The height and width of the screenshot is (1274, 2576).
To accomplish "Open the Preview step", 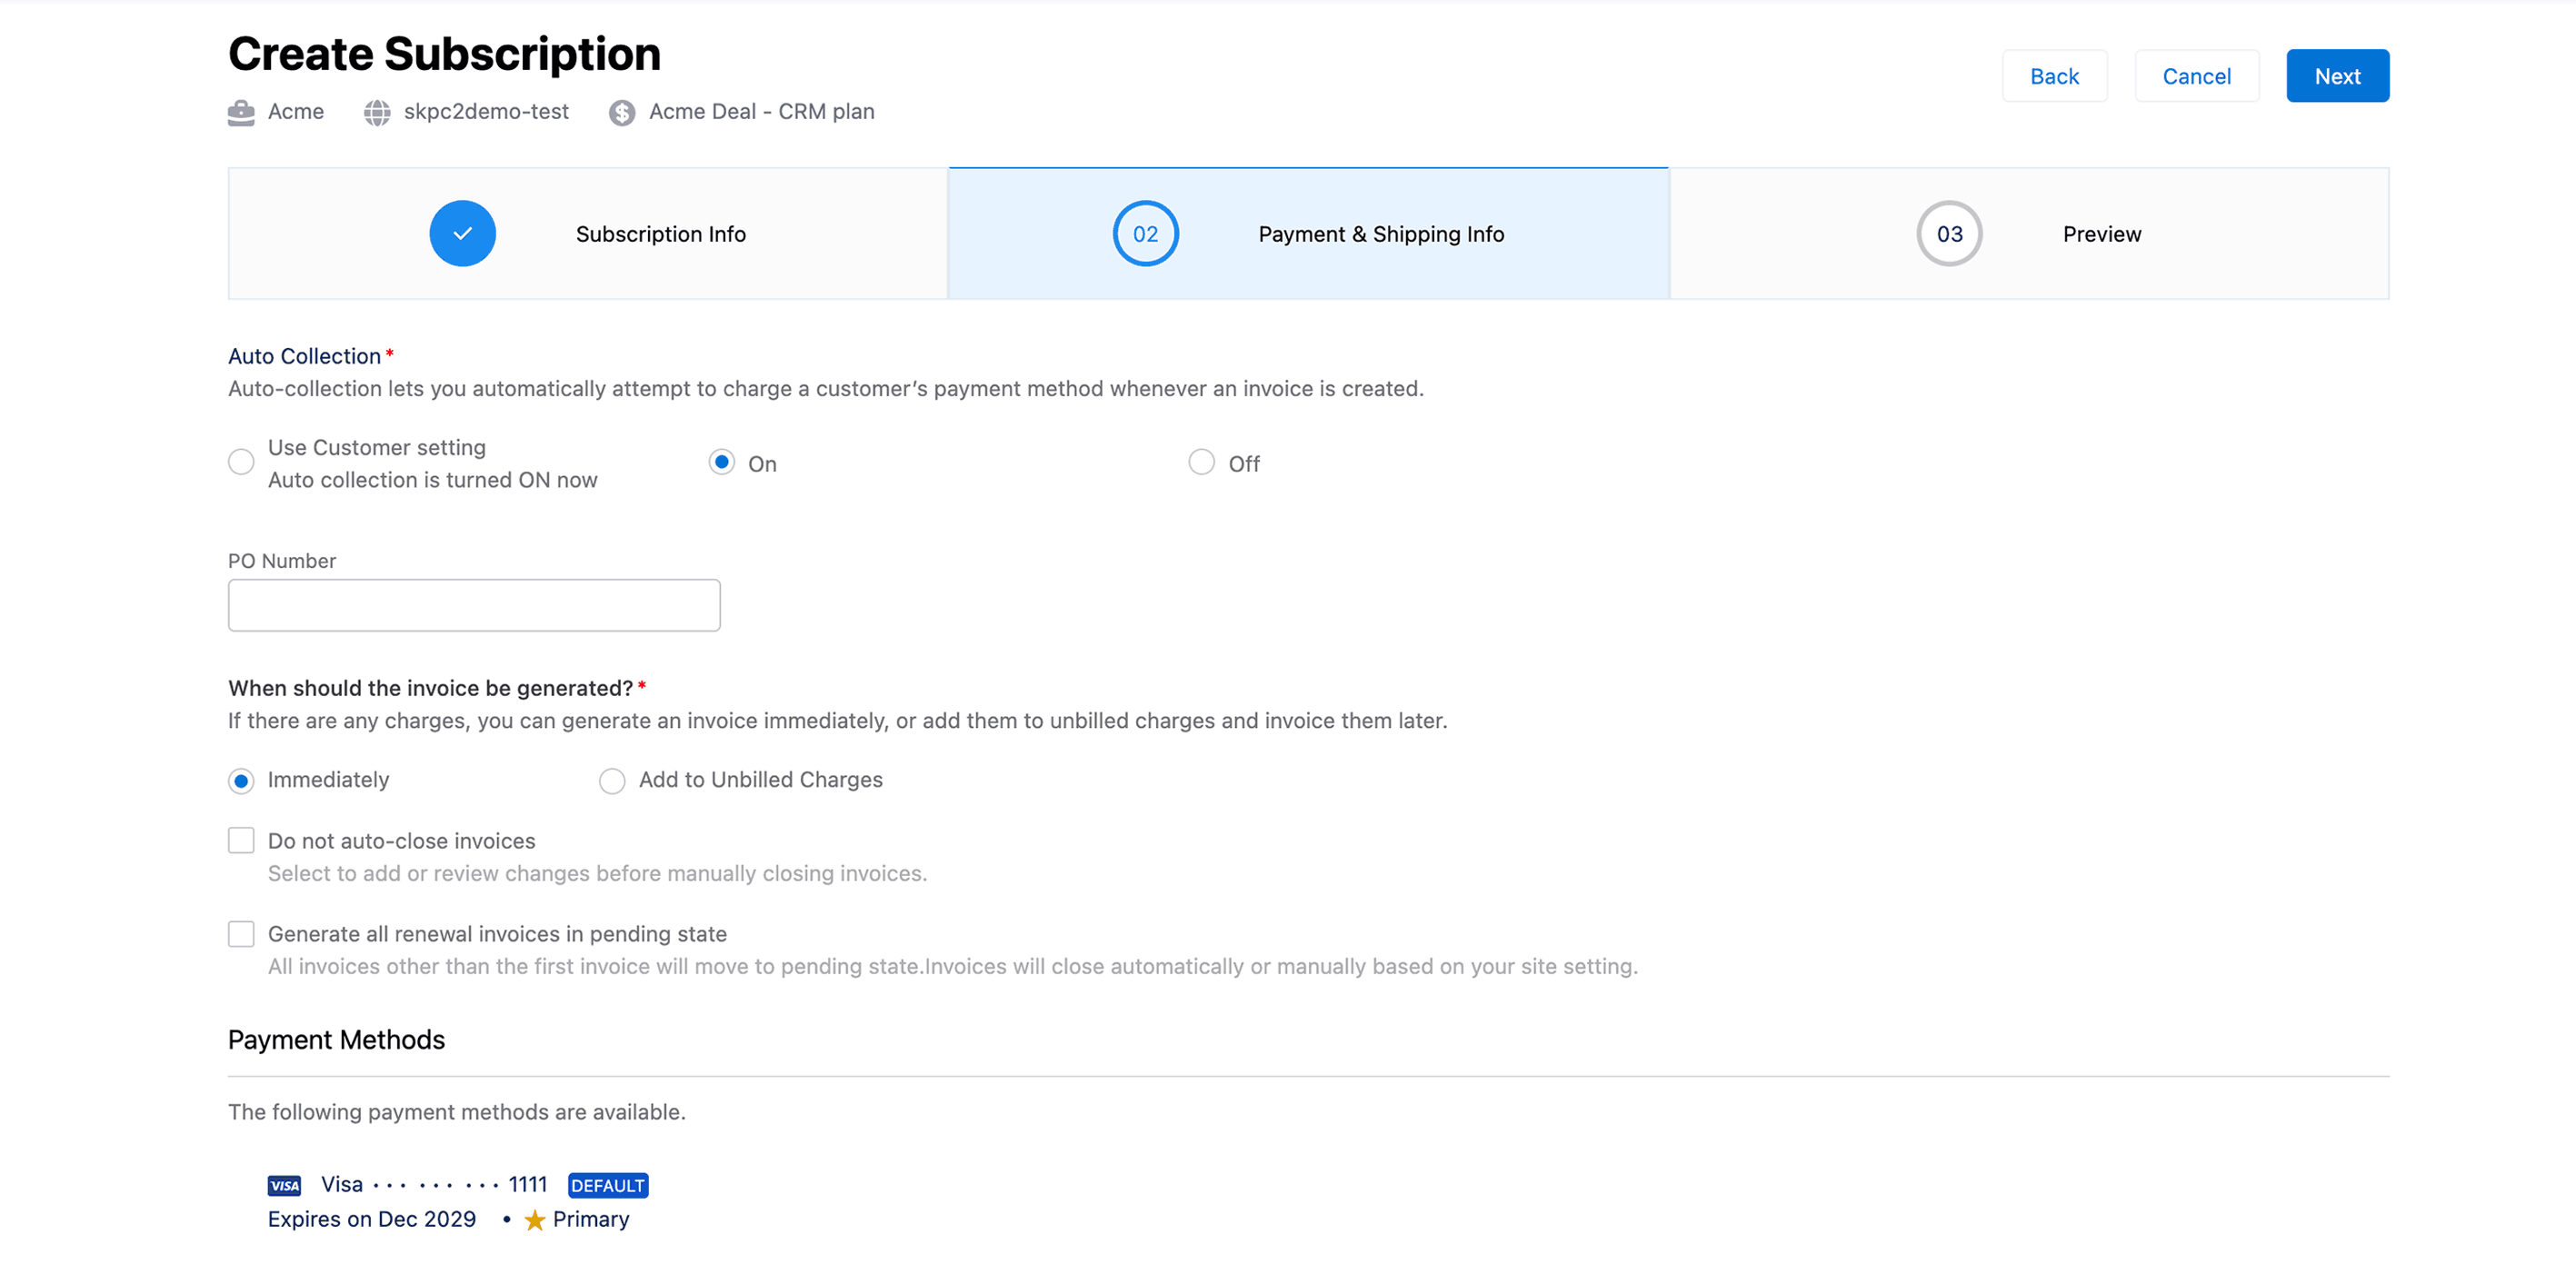I will (2101, 233).
